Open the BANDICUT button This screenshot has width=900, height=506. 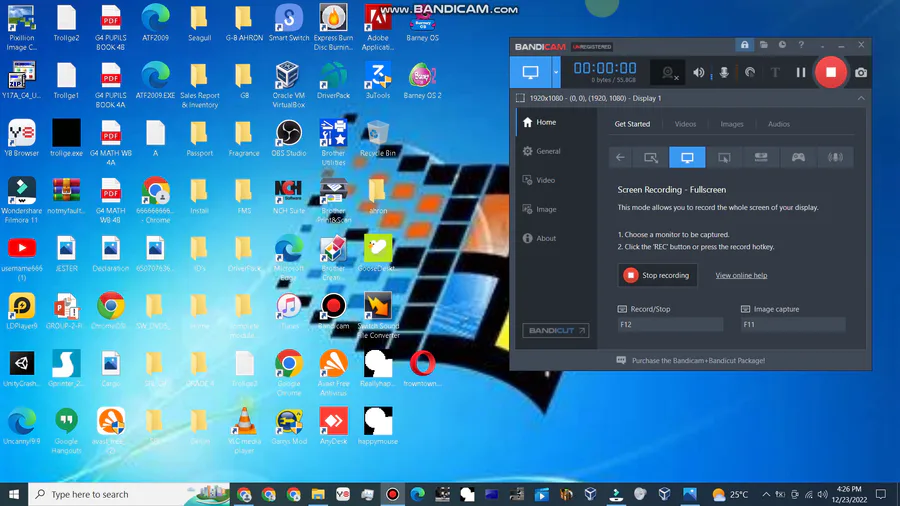tap(556, 330)
